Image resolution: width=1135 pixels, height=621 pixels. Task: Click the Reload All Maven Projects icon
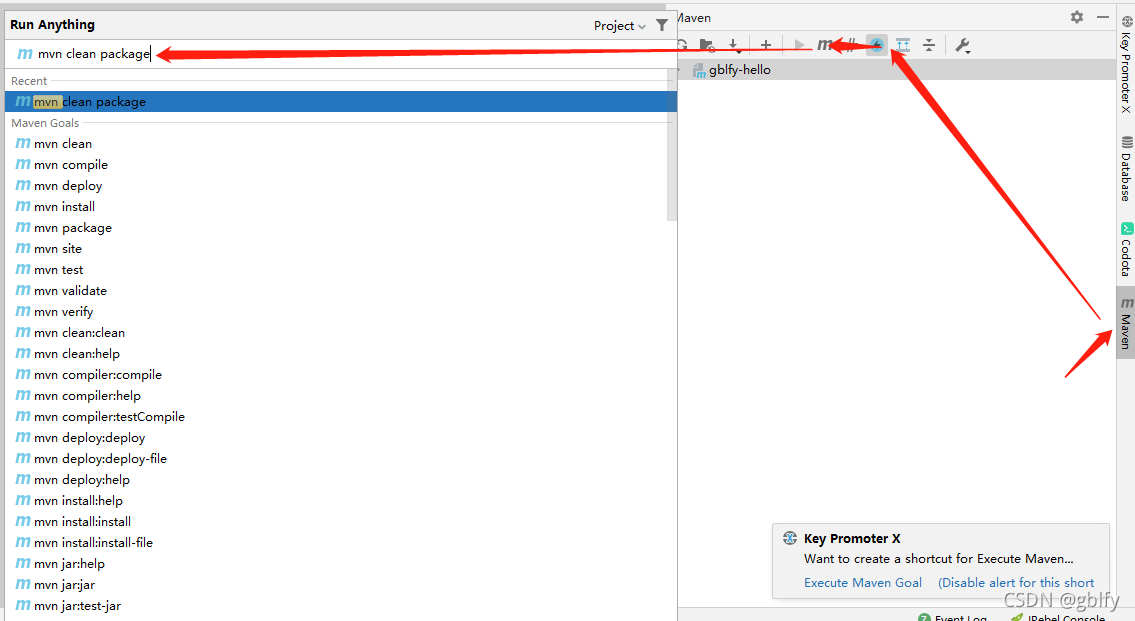tap(683, 45)
